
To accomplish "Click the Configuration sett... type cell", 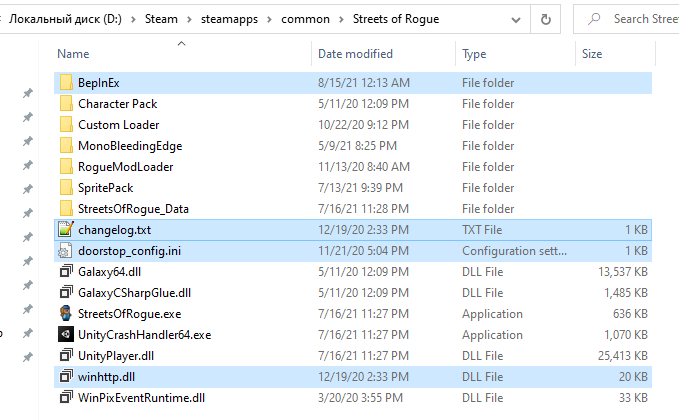I will [x=514, y=251].
